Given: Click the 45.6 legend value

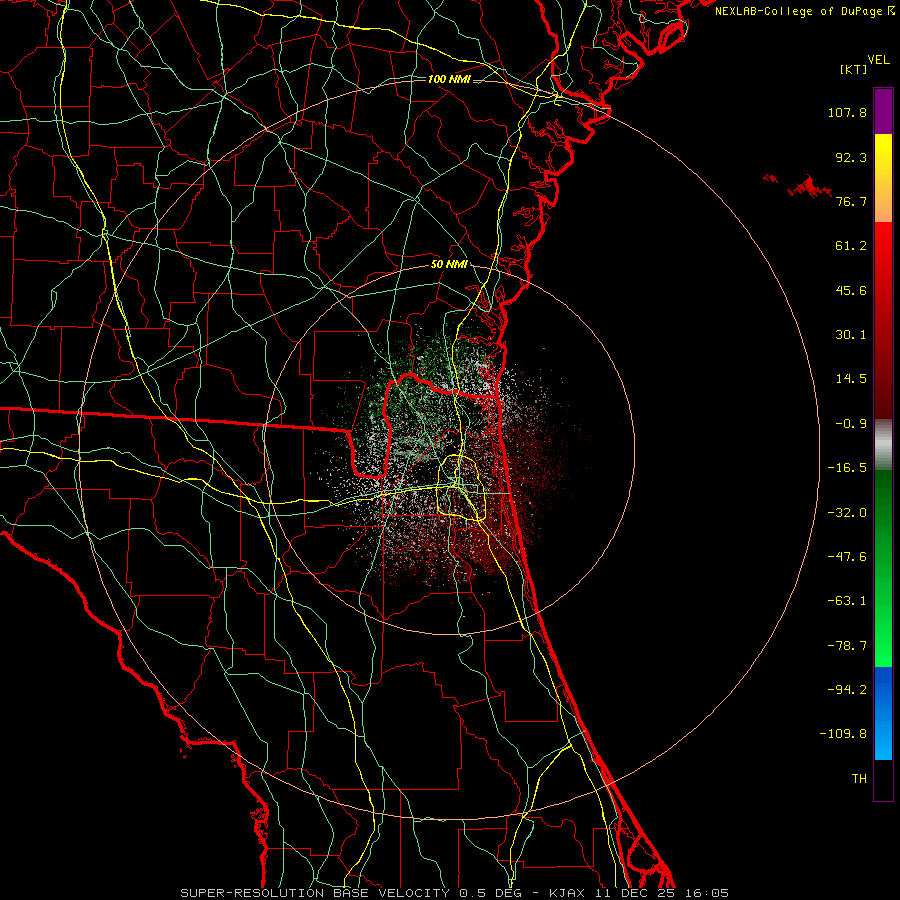Looking at the screenshot, I should [851, 290].
